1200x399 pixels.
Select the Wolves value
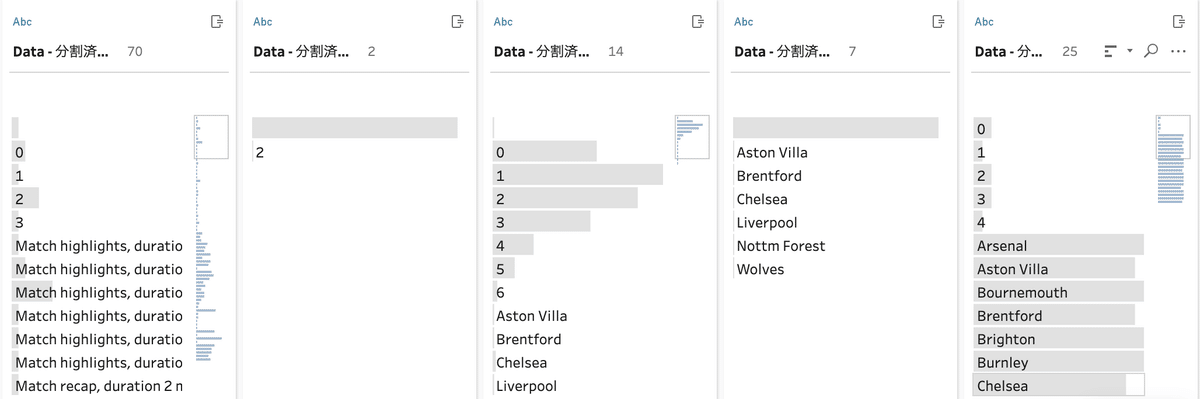[760, 269]
